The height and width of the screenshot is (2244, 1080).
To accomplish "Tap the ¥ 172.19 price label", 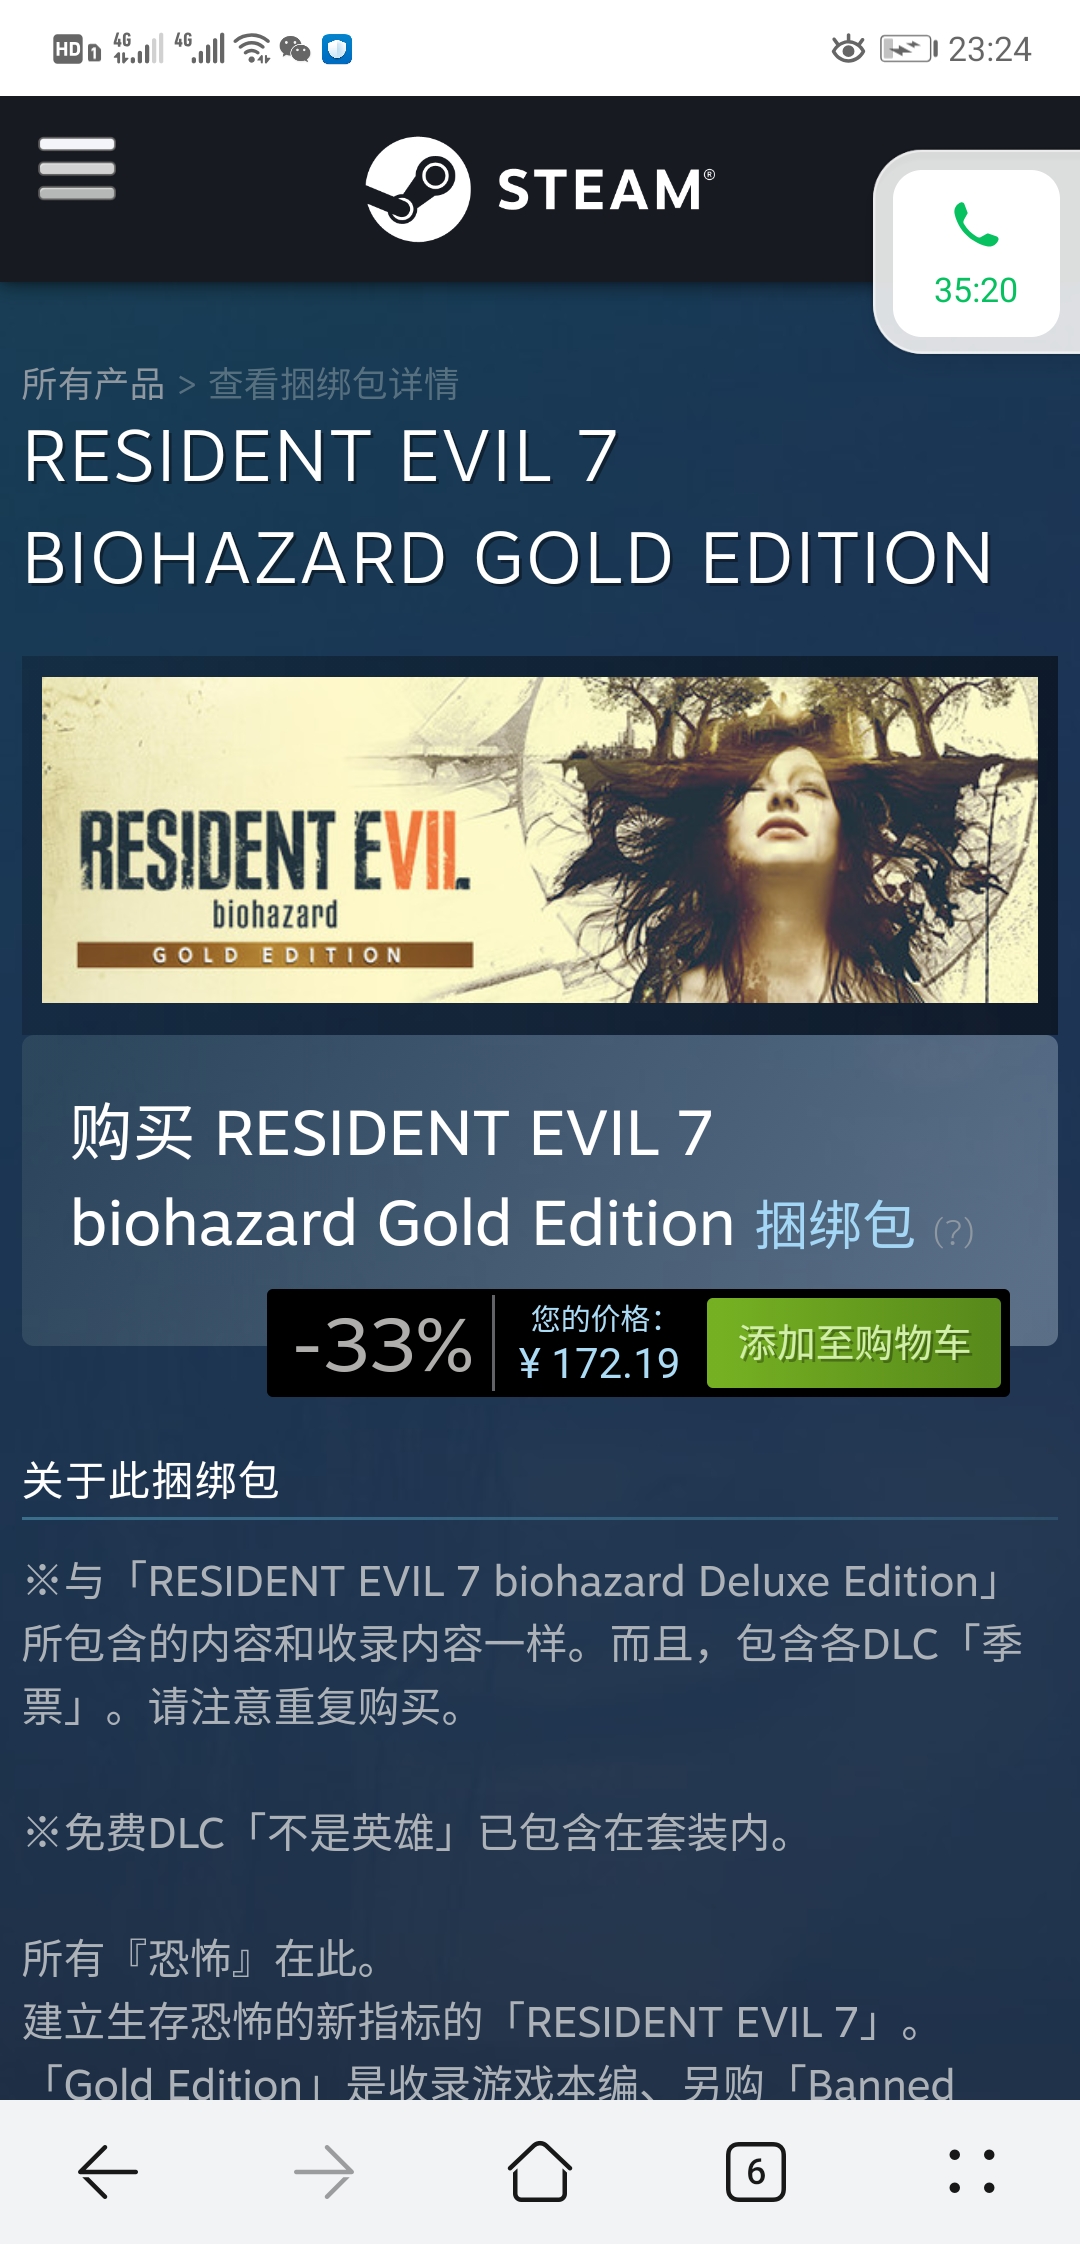I will click(x=599, y=1363).
